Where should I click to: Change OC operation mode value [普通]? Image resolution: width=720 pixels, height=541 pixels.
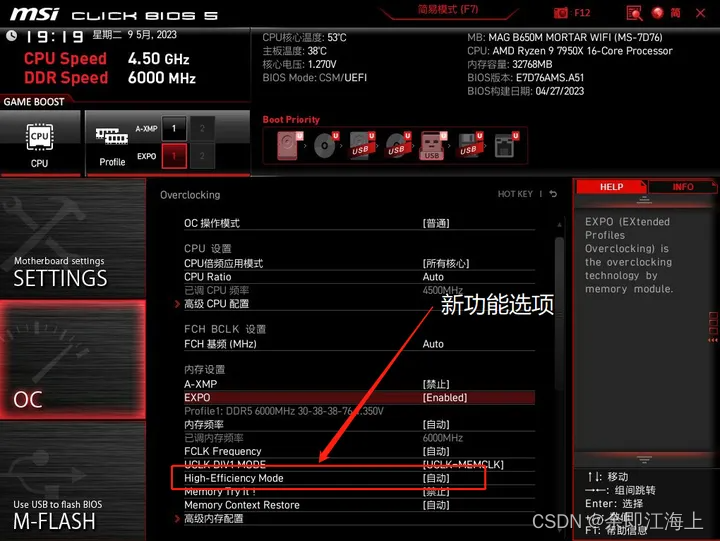click(x=436, y=224)
